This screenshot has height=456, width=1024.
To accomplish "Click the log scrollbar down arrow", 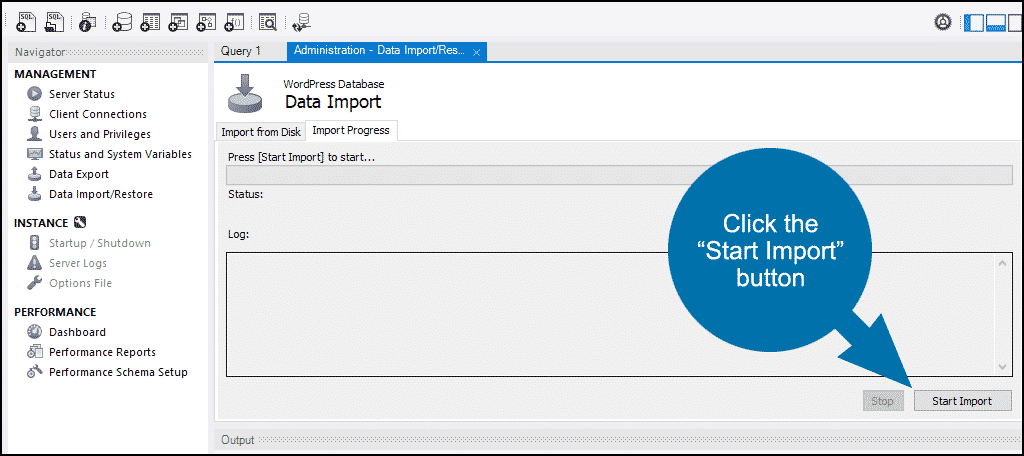I will click(1003, 367).
